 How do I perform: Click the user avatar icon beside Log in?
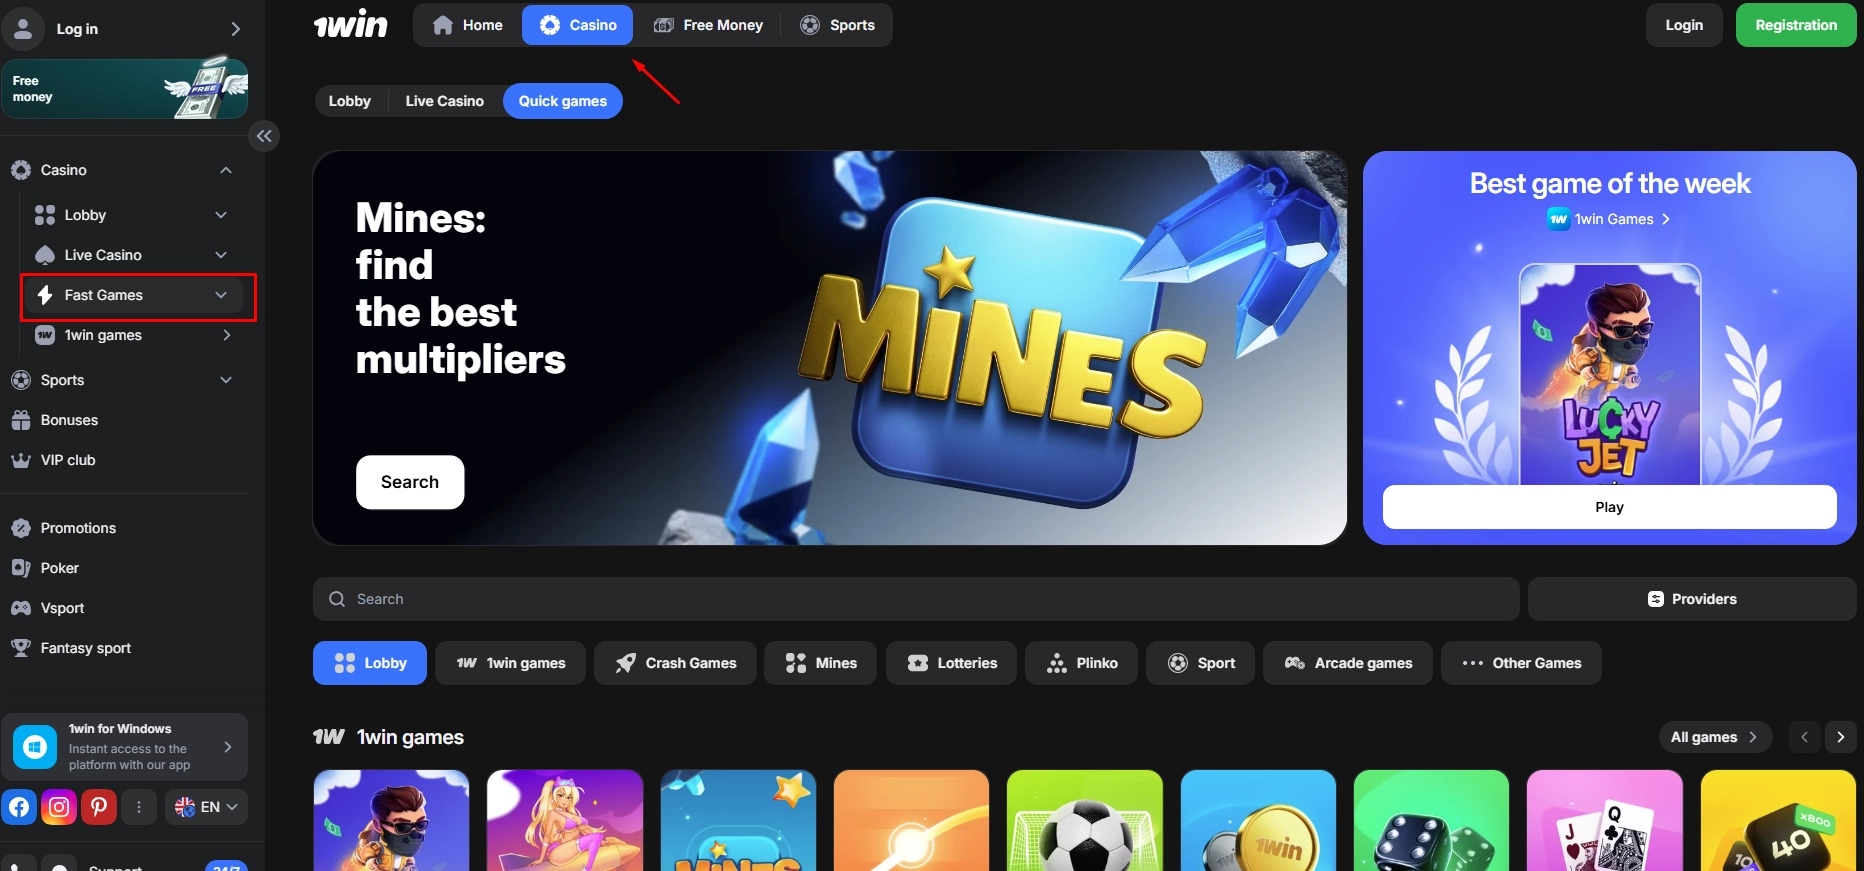coord(23,28)
